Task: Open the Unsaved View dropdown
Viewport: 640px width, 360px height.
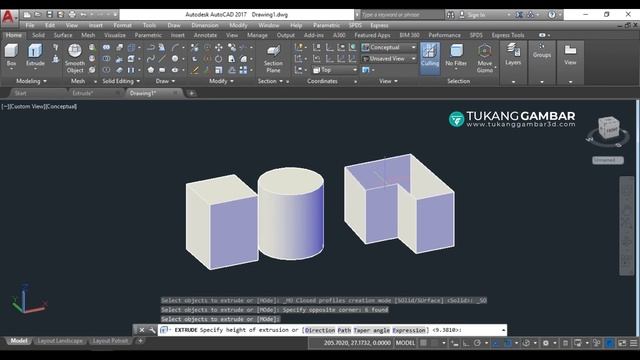Action: pyautogui.click(x=389, y=59)
